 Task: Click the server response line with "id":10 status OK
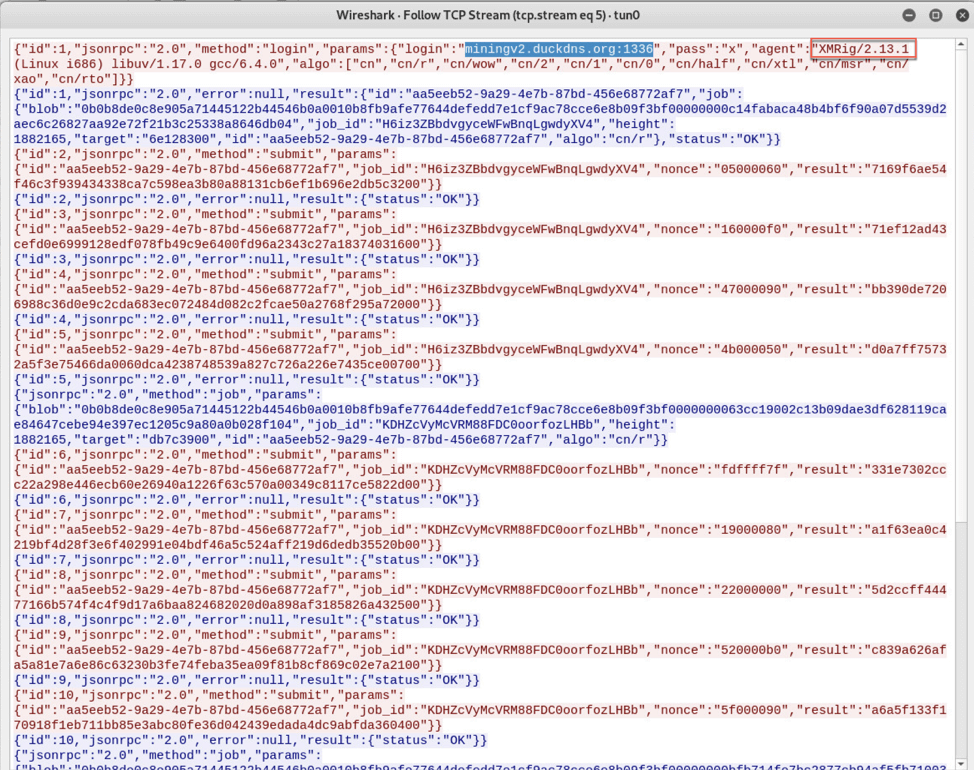click(x=250, y=739)
